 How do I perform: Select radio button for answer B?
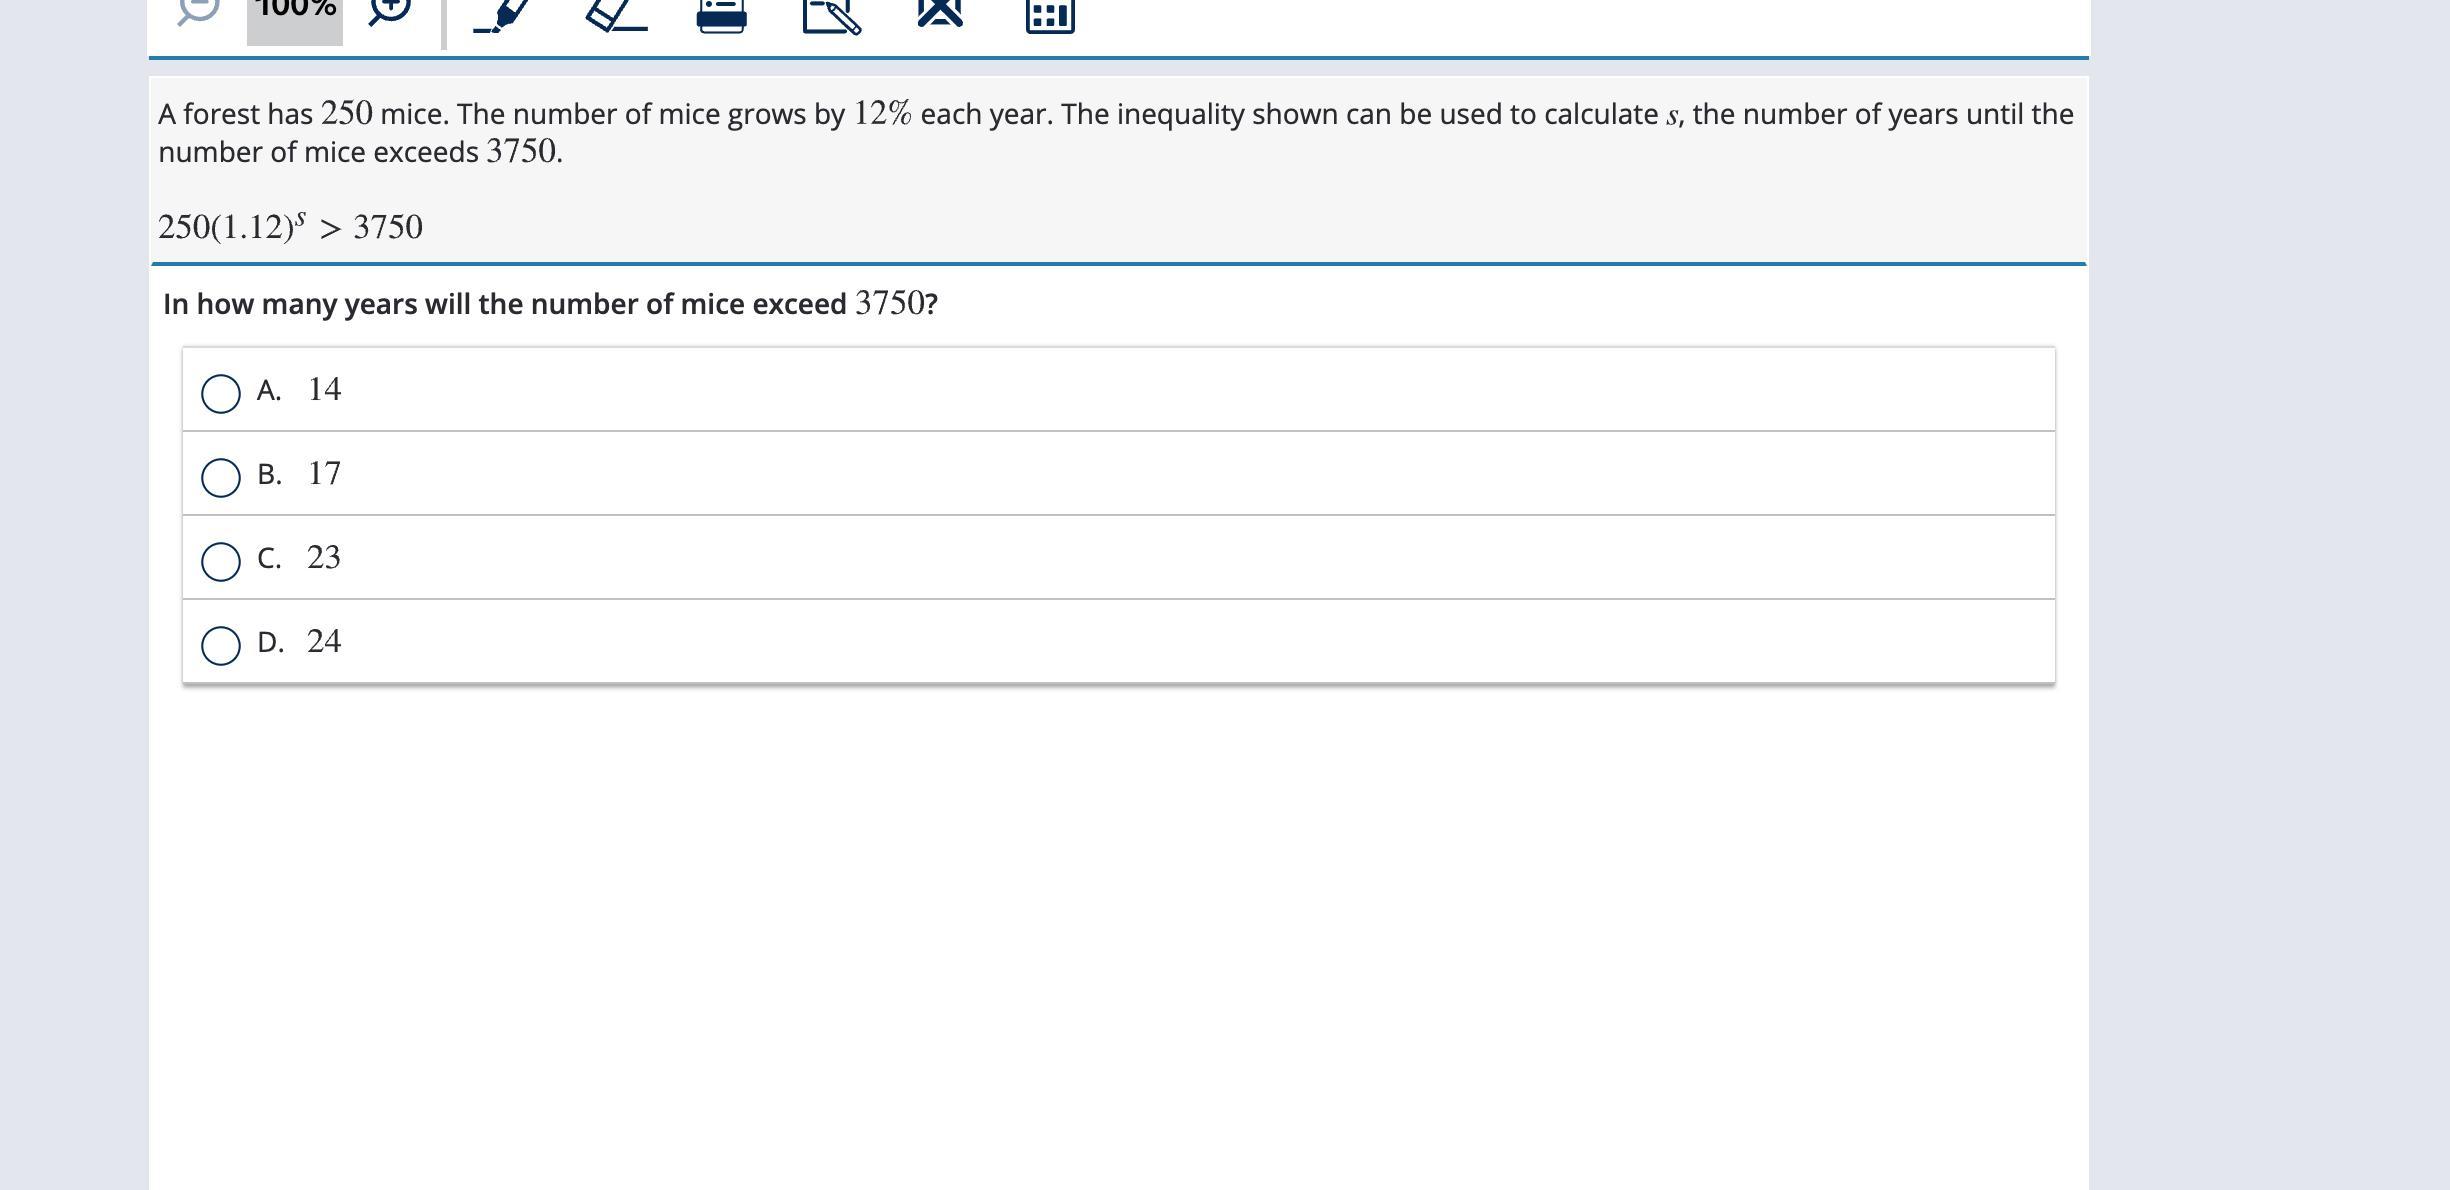coord(221,478)
